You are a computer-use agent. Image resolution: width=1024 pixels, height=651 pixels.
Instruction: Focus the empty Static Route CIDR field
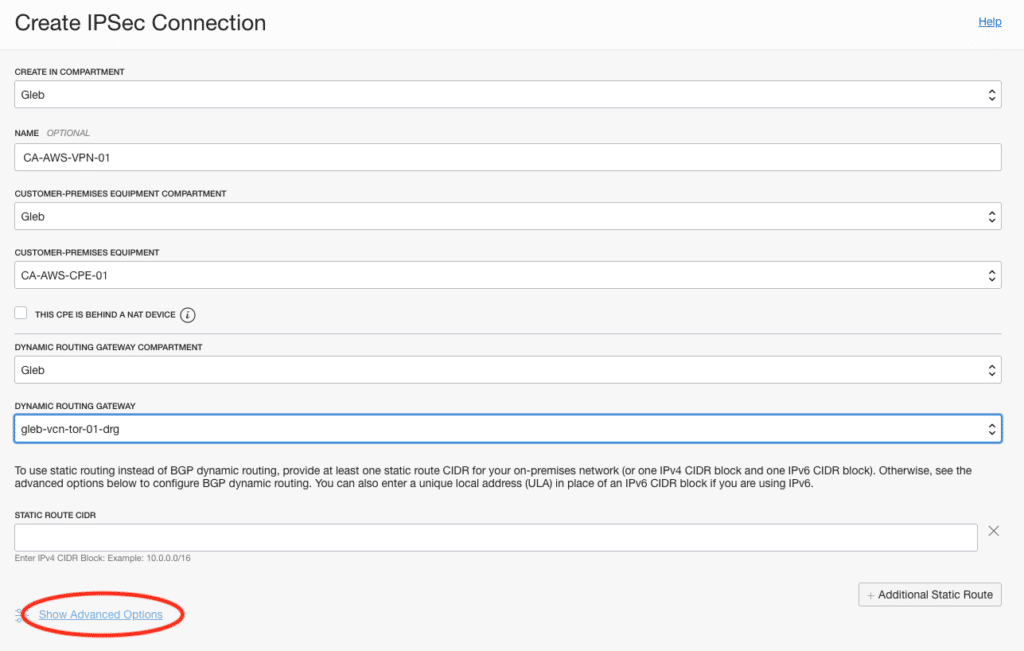[x=495, y=537]
